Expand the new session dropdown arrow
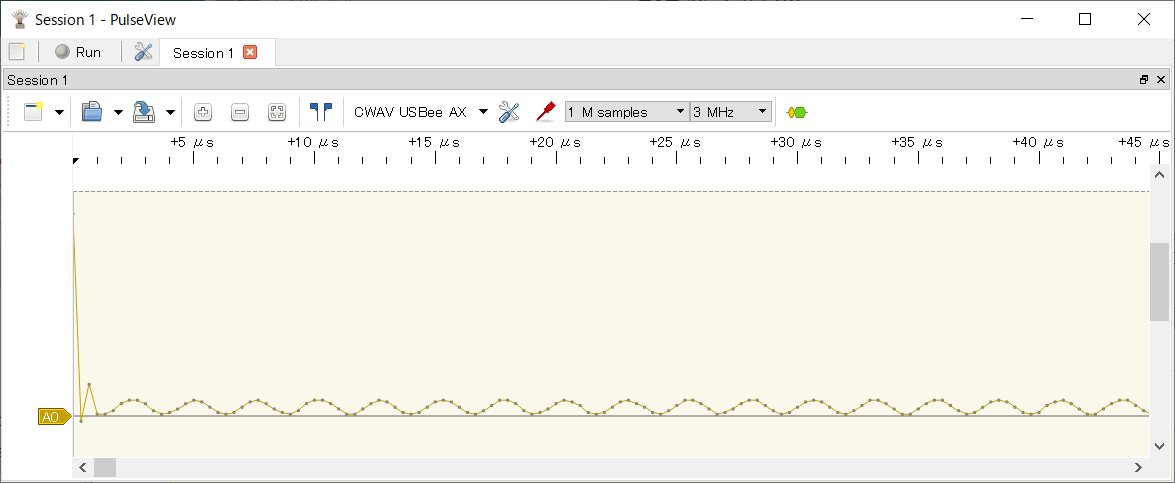 [x=59, y=112]
